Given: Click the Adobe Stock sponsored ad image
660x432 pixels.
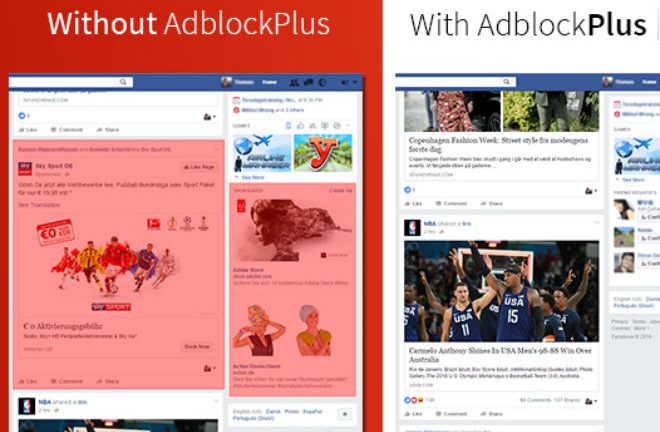Looking at the screenshot, I should [293, 229].
